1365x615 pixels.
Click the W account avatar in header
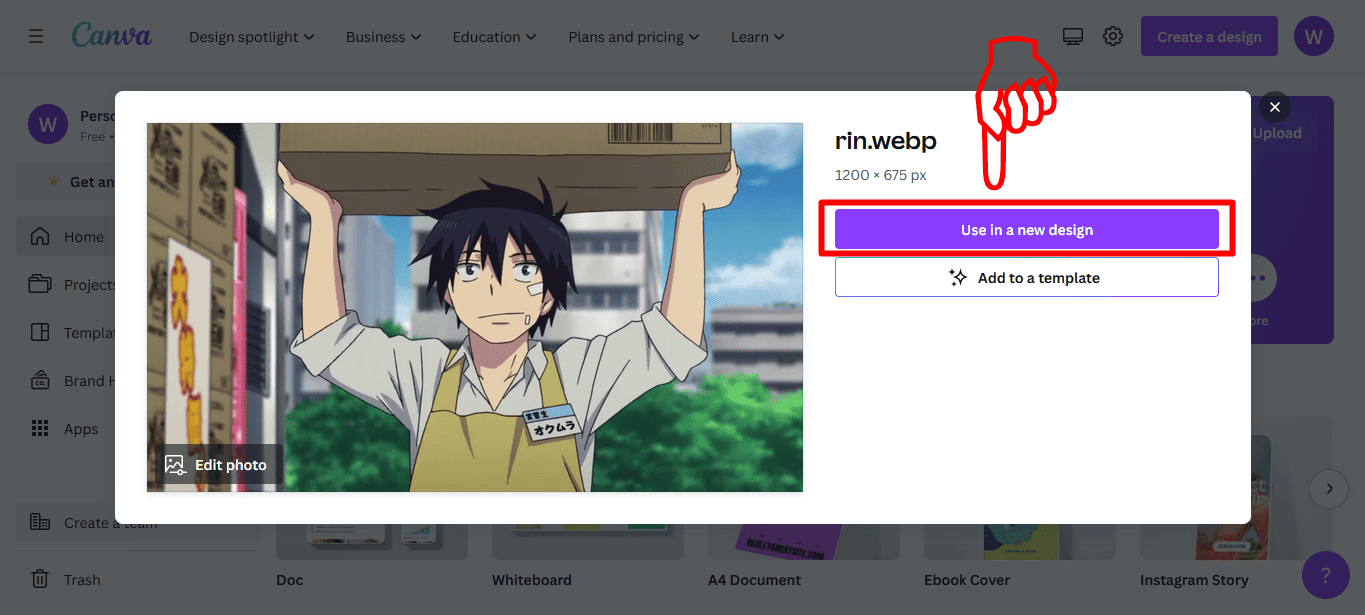point(1314,37)
